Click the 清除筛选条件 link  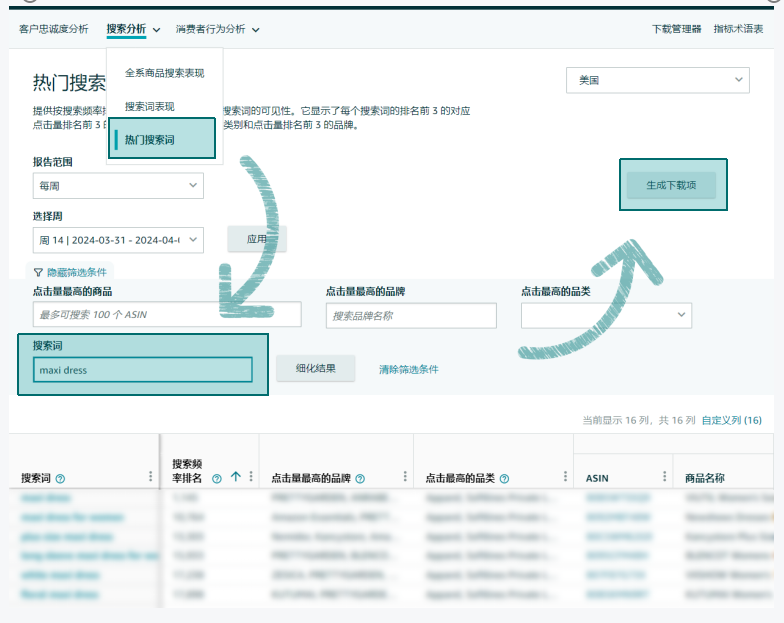coord(408,369)
